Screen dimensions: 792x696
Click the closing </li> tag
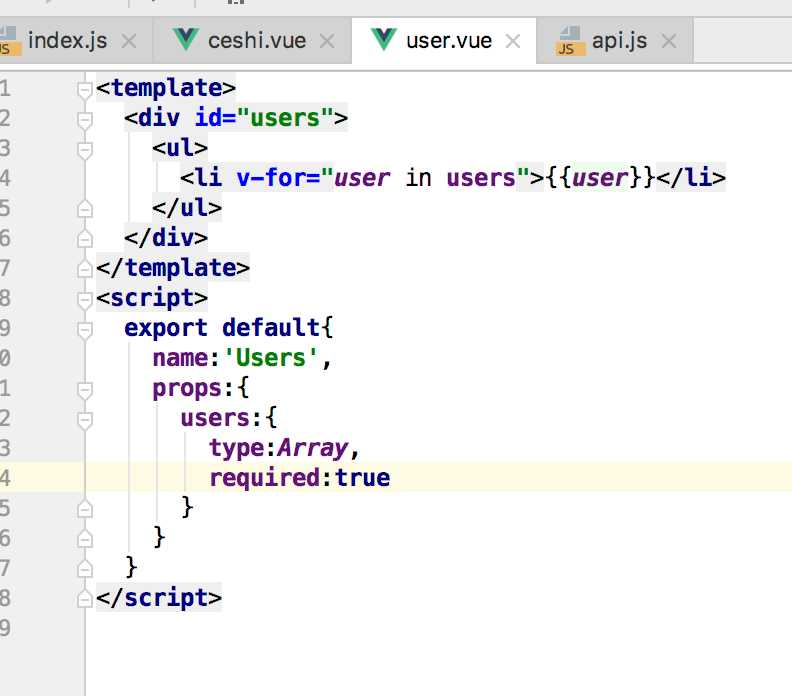(691, 177)
